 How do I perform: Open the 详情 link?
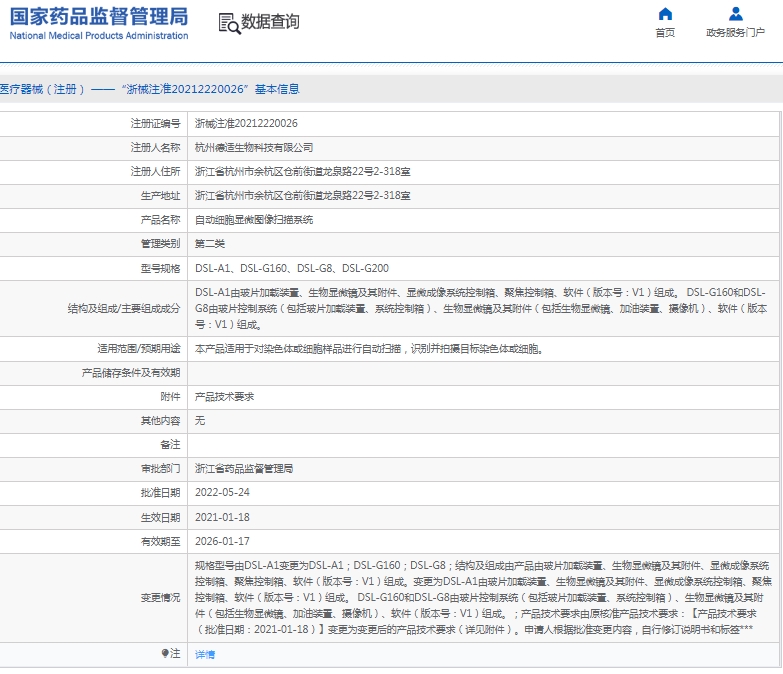tap(205, 655)
